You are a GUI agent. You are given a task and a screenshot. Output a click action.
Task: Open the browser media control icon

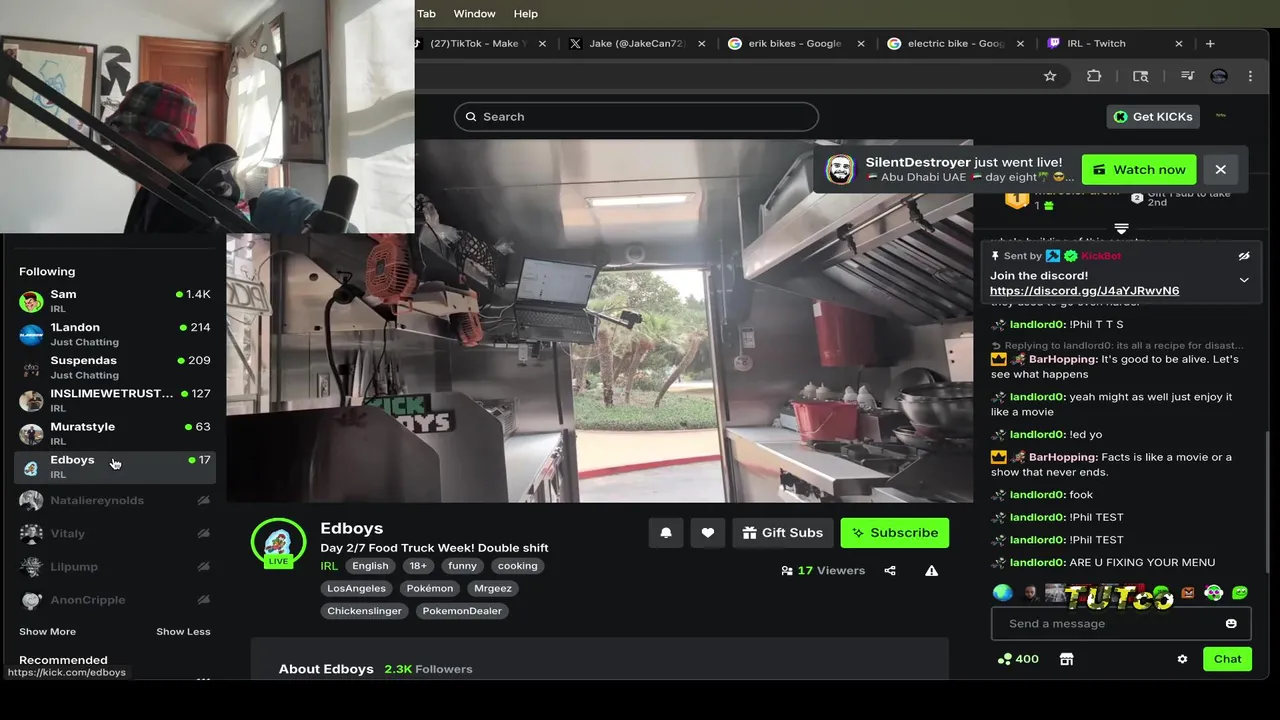pyautogui.click(x=1187, y=76)
